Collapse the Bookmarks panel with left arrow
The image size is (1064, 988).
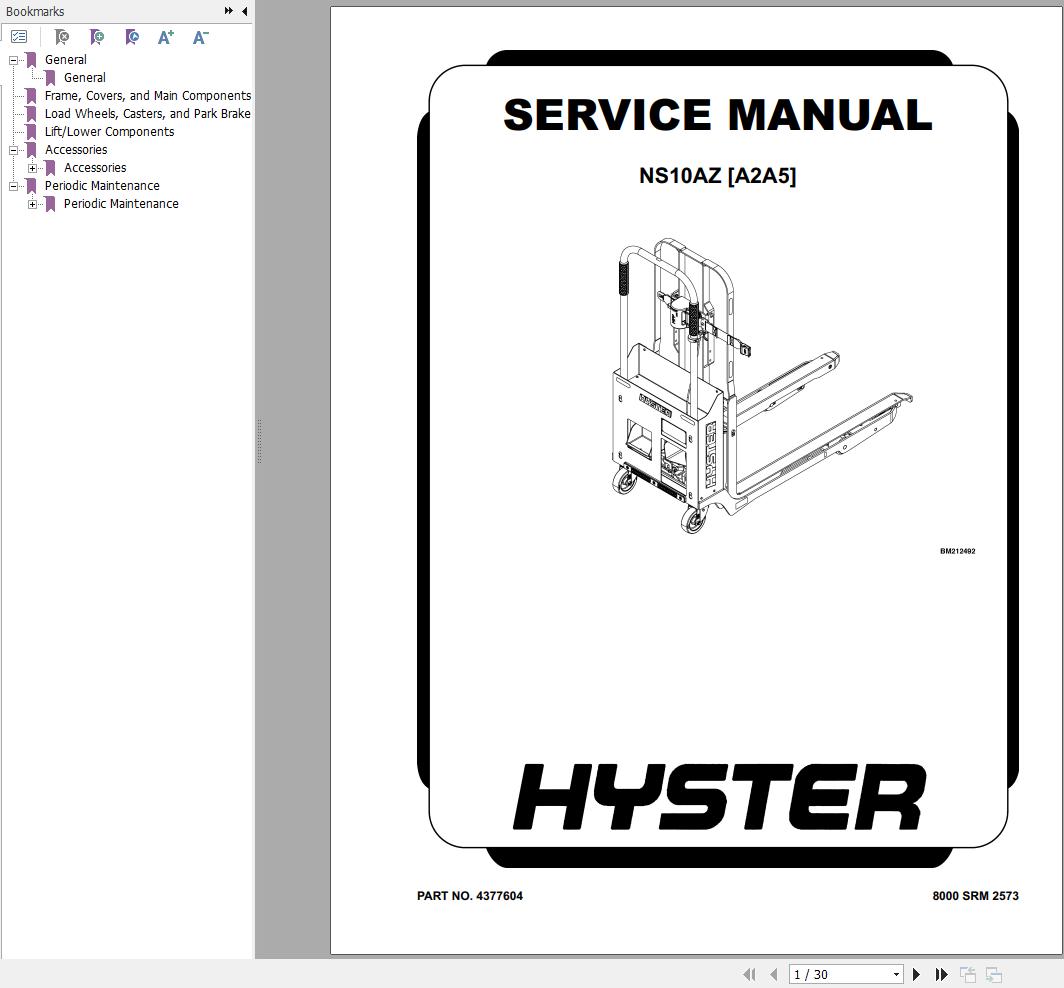coord(245,11)
